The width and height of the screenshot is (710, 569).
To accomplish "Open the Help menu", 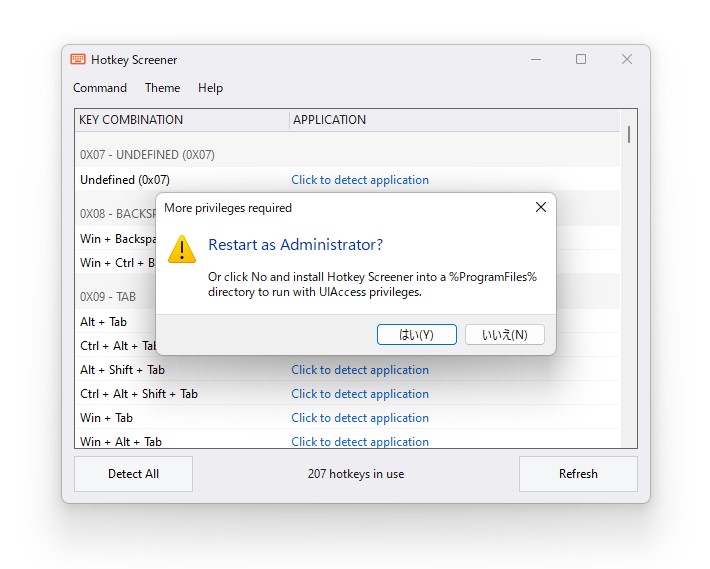I will [x=210, y=88].
